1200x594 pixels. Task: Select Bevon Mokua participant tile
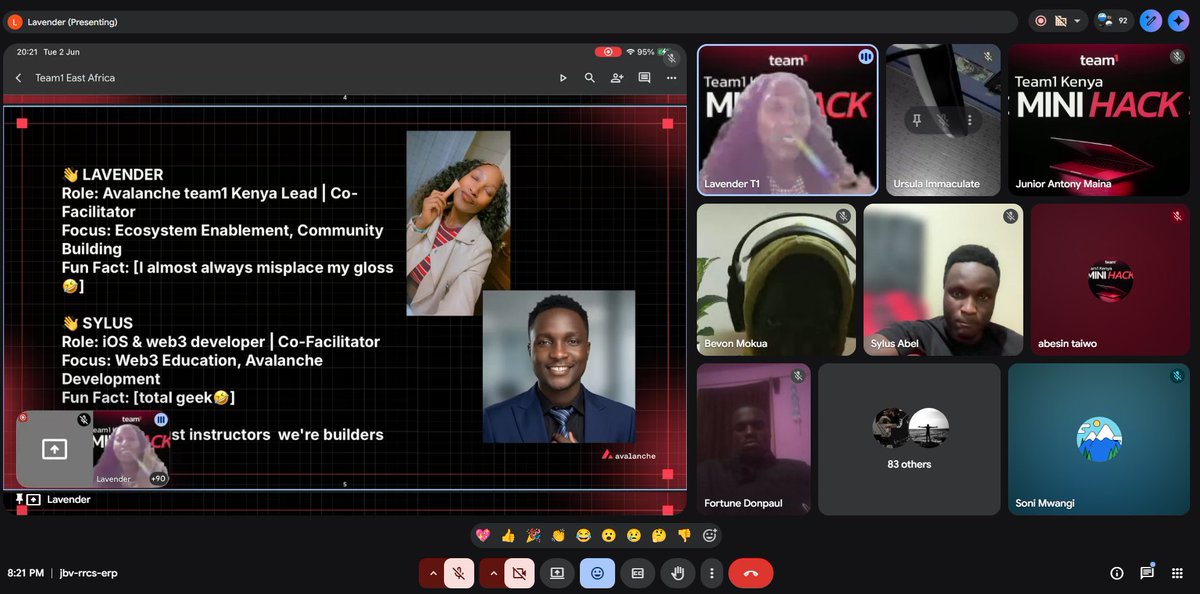(x=776, y=279)
